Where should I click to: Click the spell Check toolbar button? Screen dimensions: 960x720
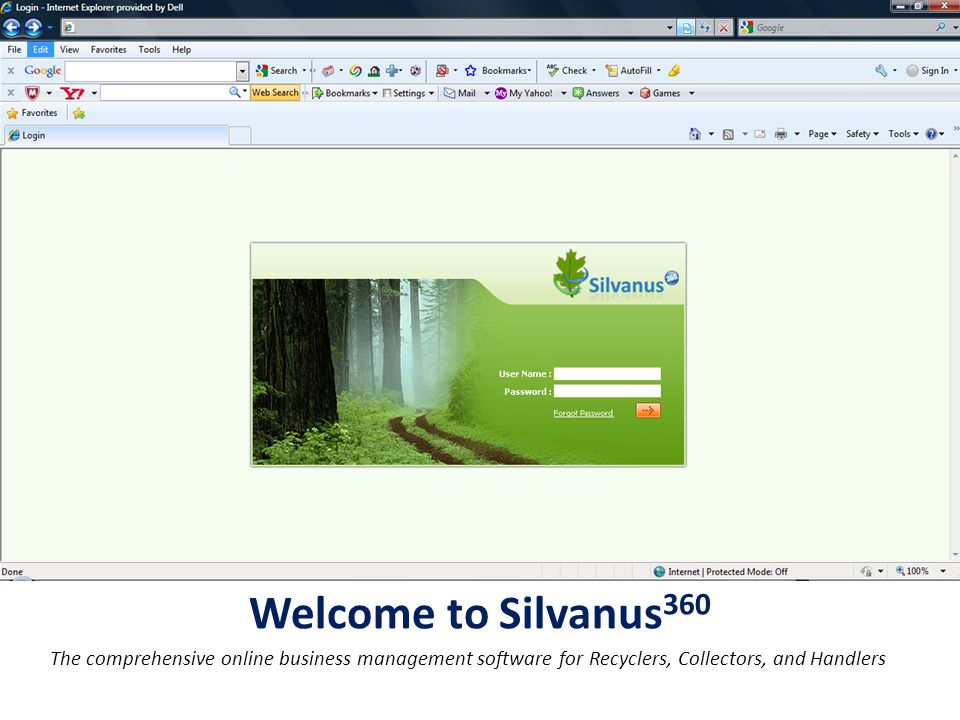tap(567, 70)
